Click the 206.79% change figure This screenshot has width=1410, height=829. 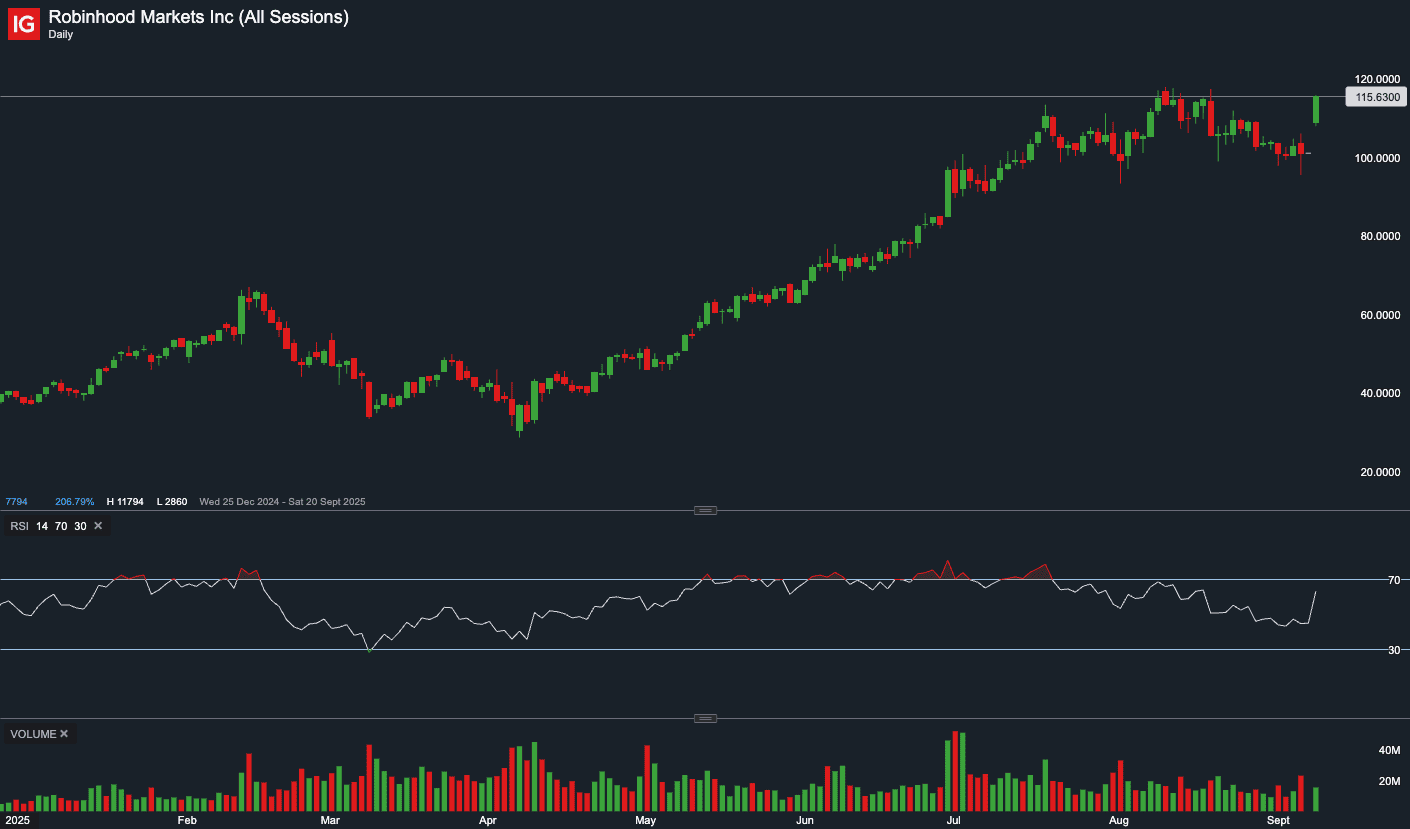tap(74, 501)
